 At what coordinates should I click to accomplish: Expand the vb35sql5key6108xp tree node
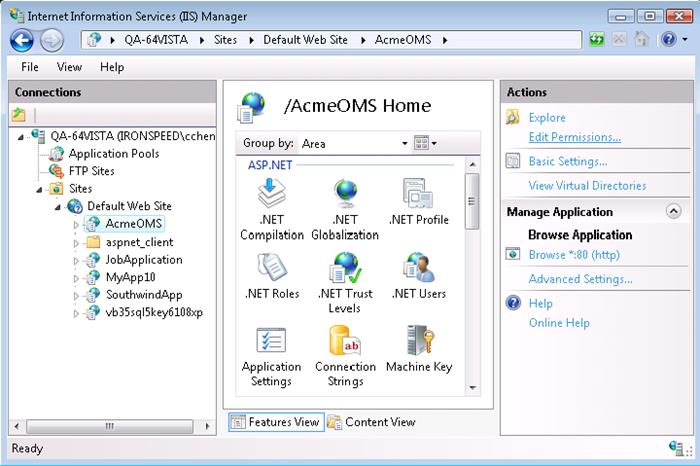[x=76, y=313]
